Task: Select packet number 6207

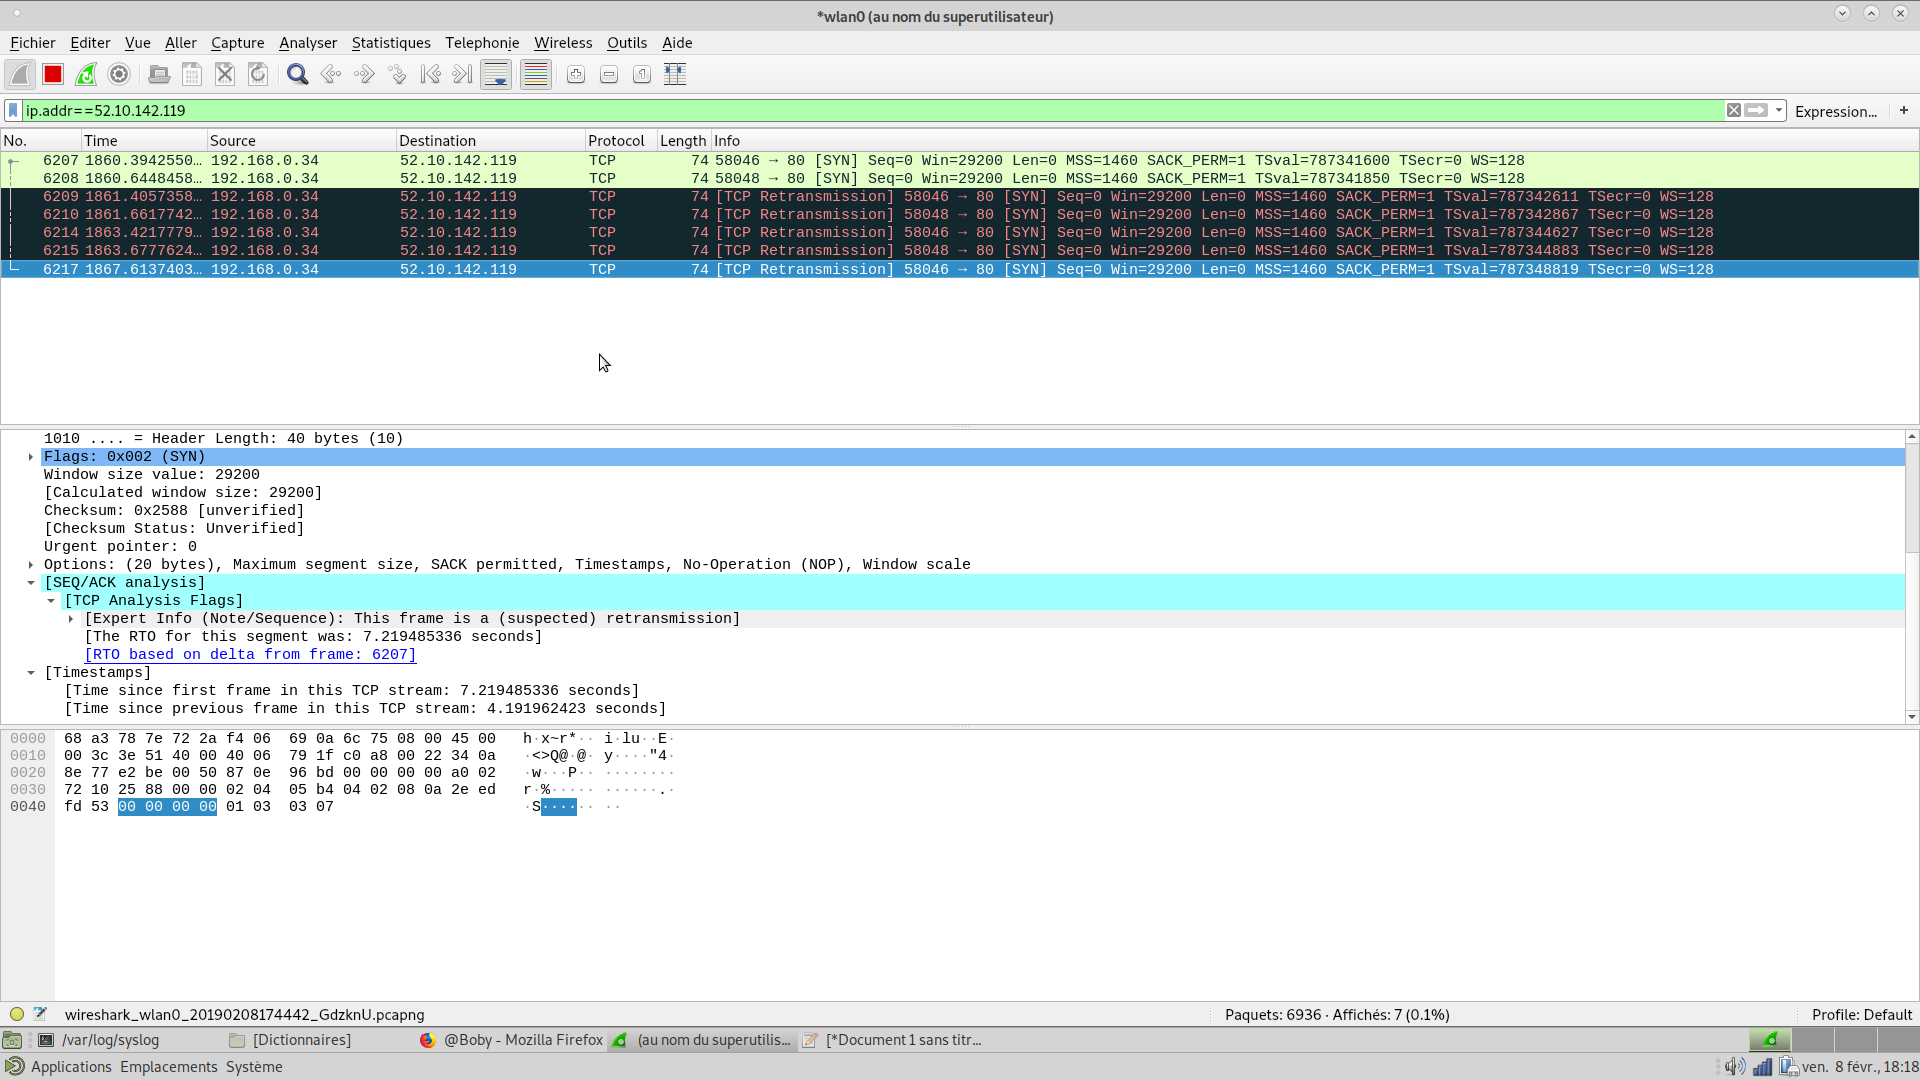Action: [960, 160]
